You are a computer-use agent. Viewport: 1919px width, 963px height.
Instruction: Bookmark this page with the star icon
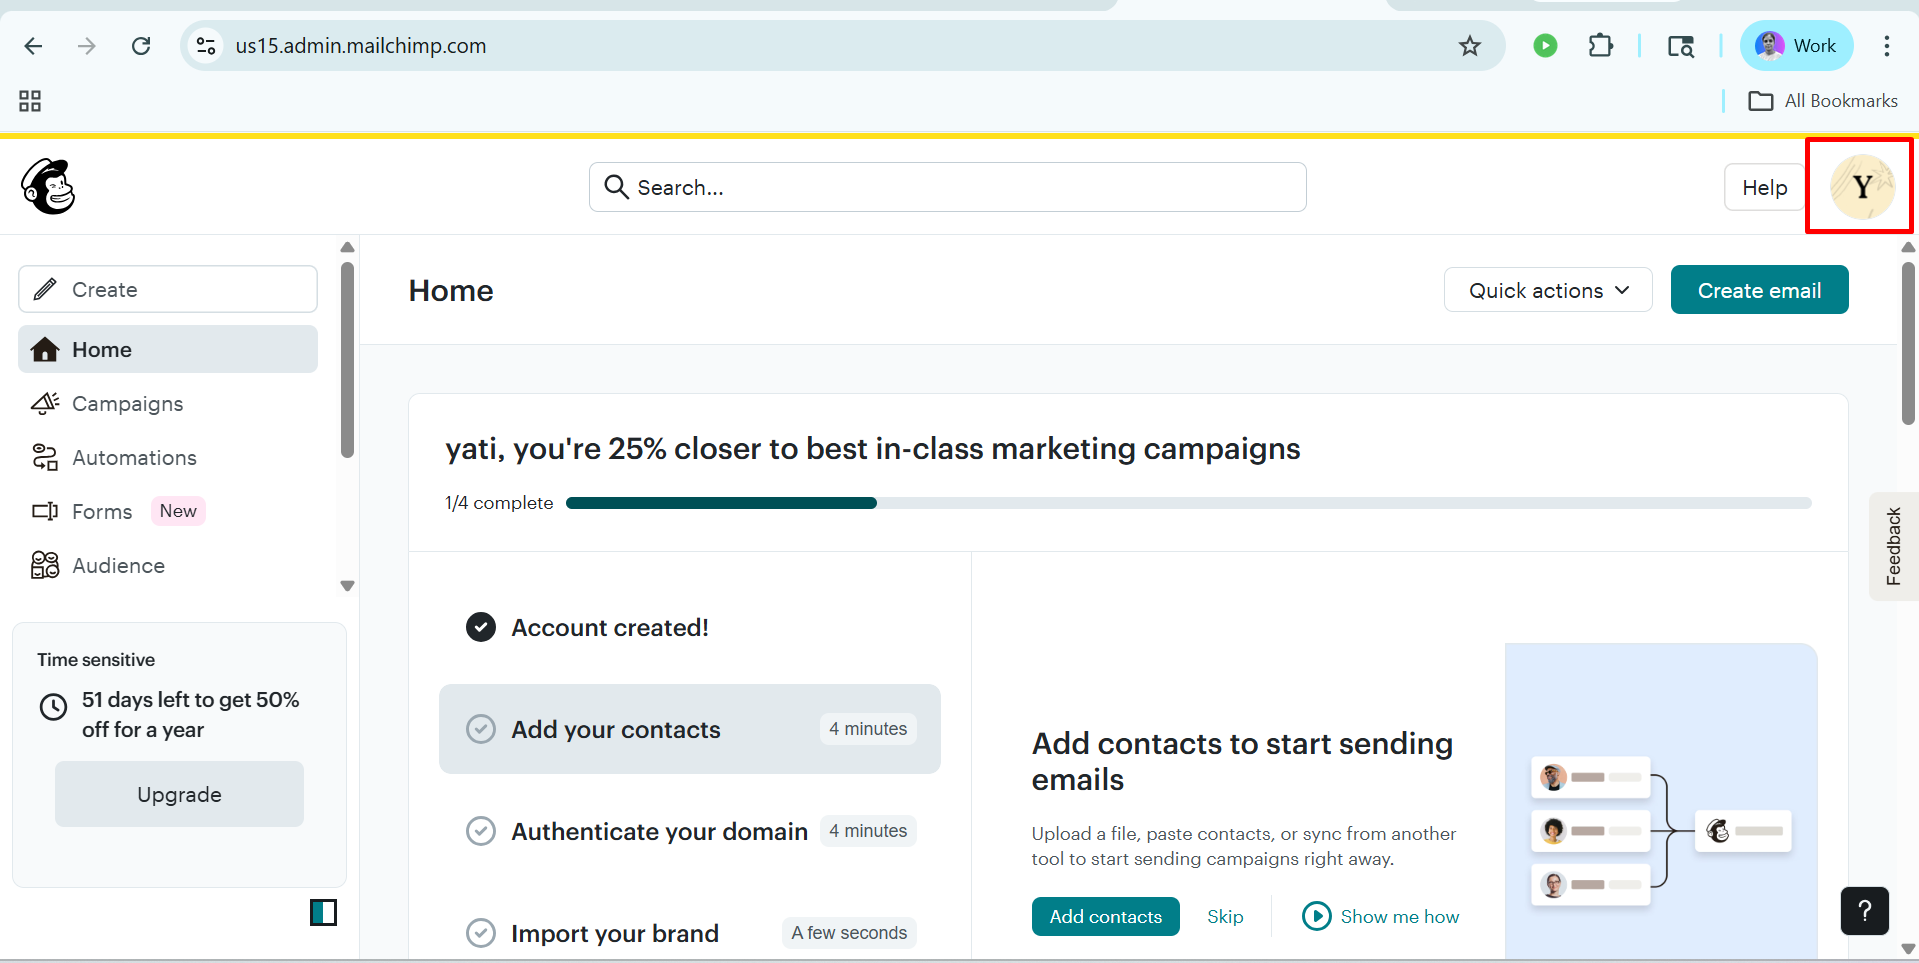[1469, 46]
